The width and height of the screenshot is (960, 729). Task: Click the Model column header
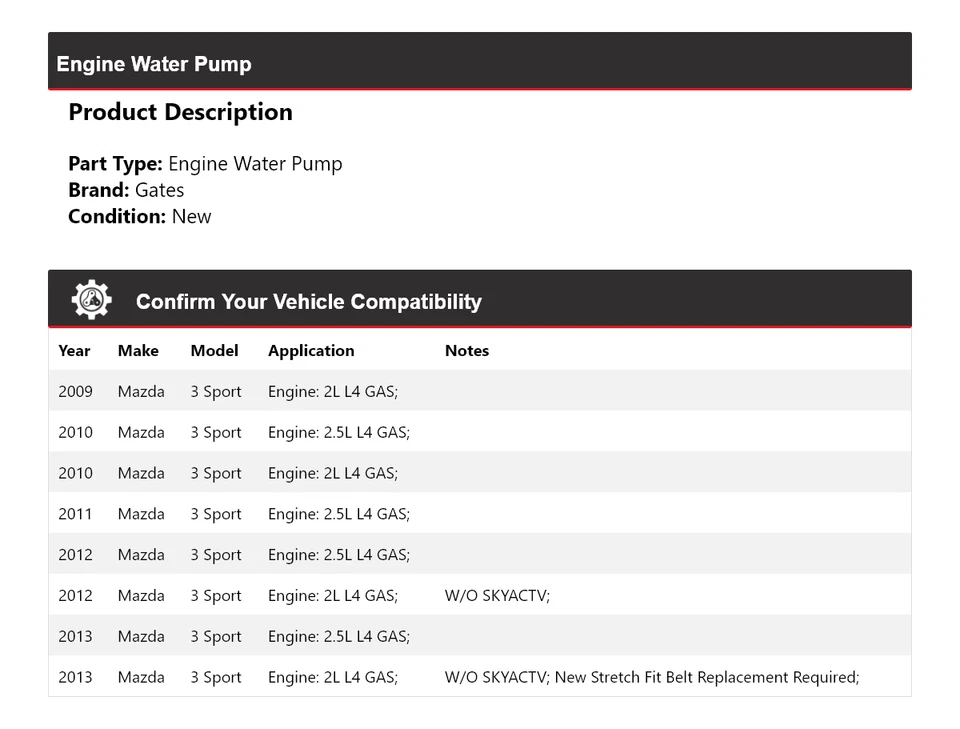tap(214, 351)
